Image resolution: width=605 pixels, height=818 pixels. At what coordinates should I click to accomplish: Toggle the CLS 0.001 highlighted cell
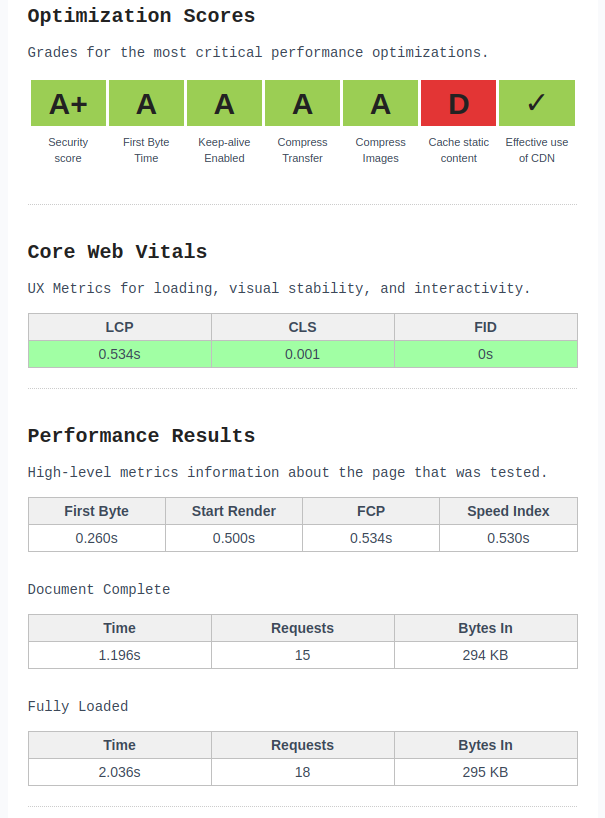pyautogui.click(x=302, y=354)
